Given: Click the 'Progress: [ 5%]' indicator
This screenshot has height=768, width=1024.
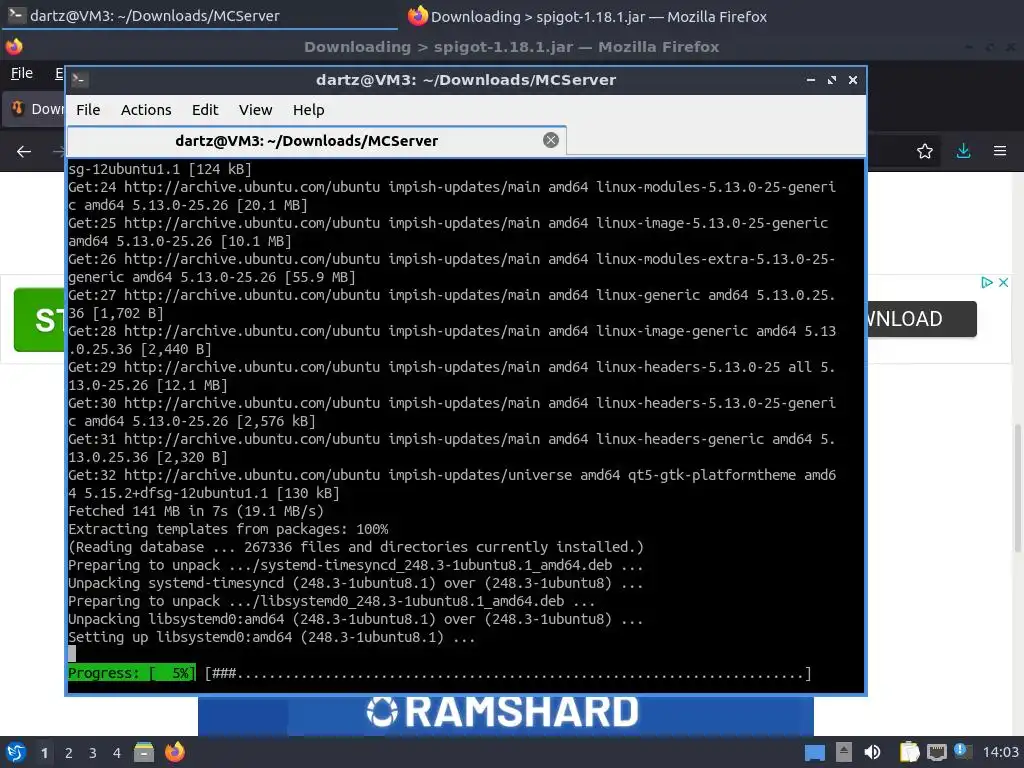Looking at the screenshot, I should pyautogui.click(x=131, y=673).
